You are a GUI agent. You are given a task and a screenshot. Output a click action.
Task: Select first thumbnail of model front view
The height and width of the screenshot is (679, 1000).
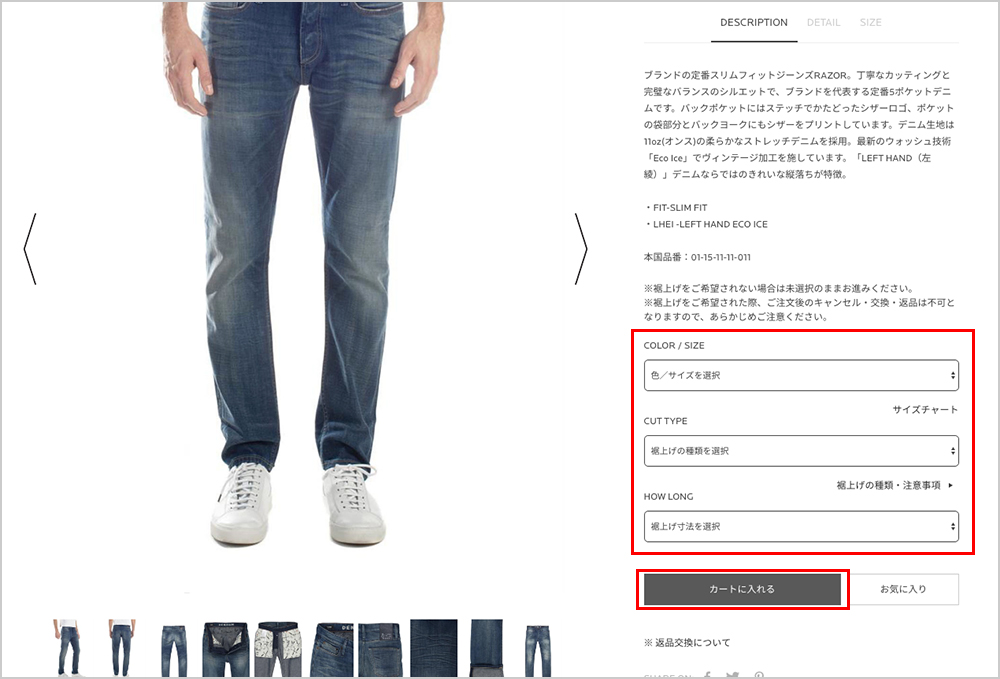click(67, 648)
